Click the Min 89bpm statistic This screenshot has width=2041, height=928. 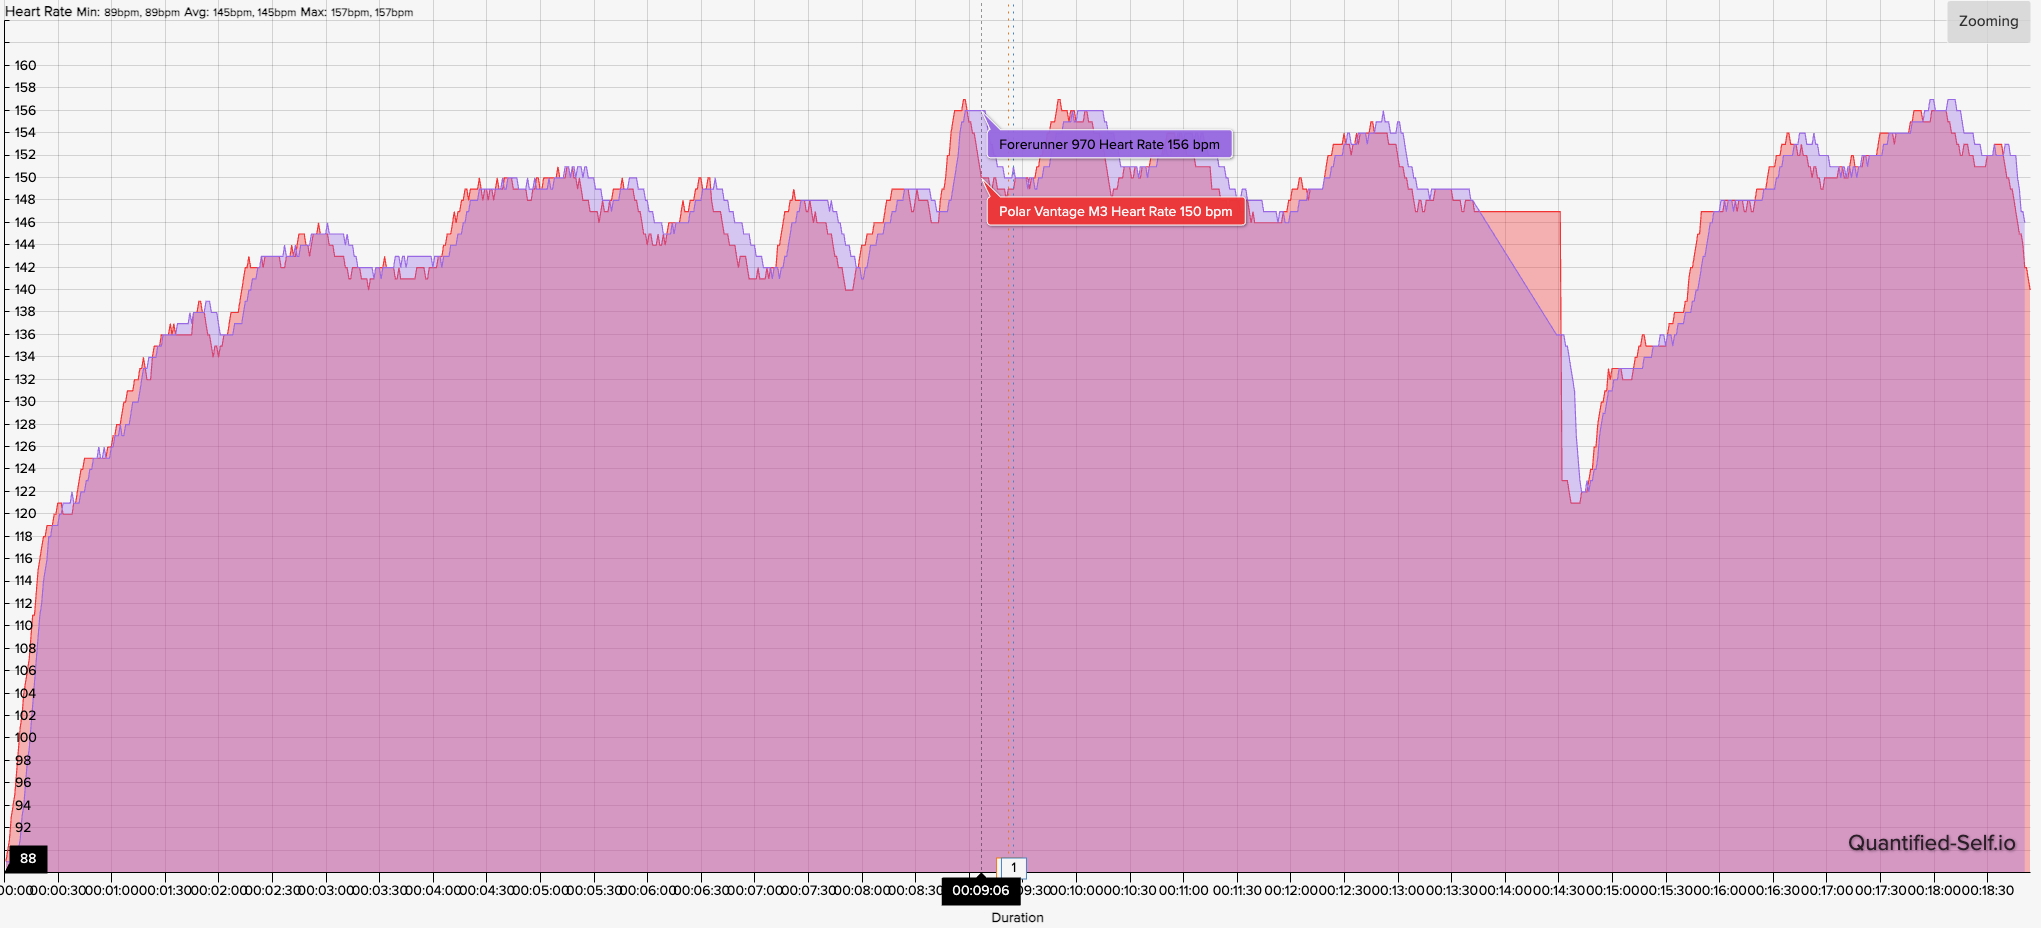coord(128,12)
